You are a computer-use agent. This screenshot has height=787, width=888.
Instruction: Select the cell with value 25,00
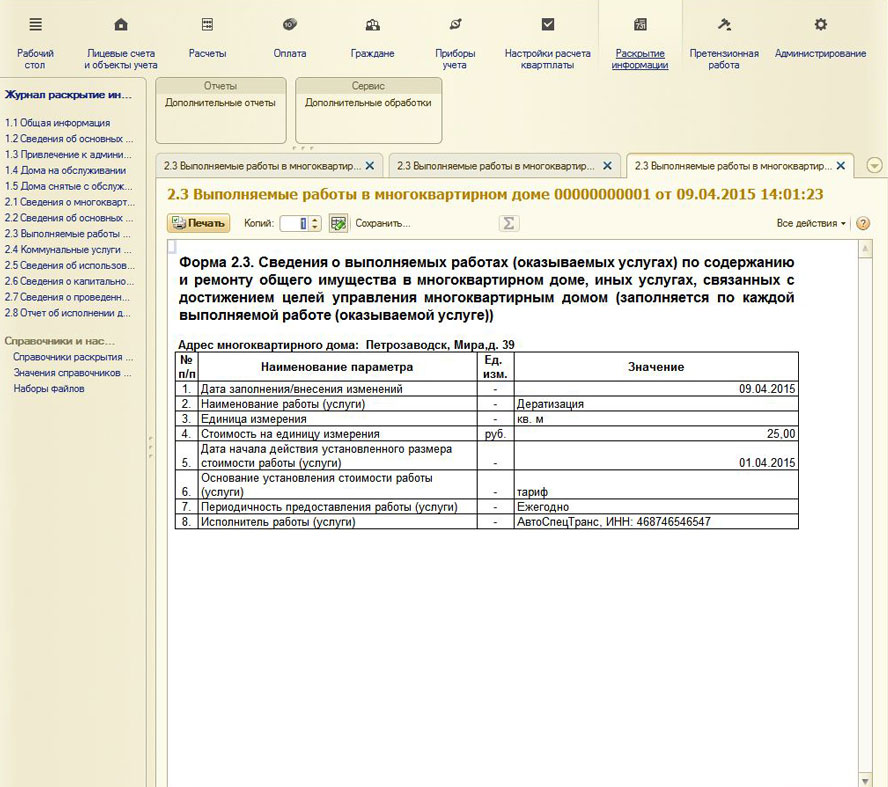point(656,434)
